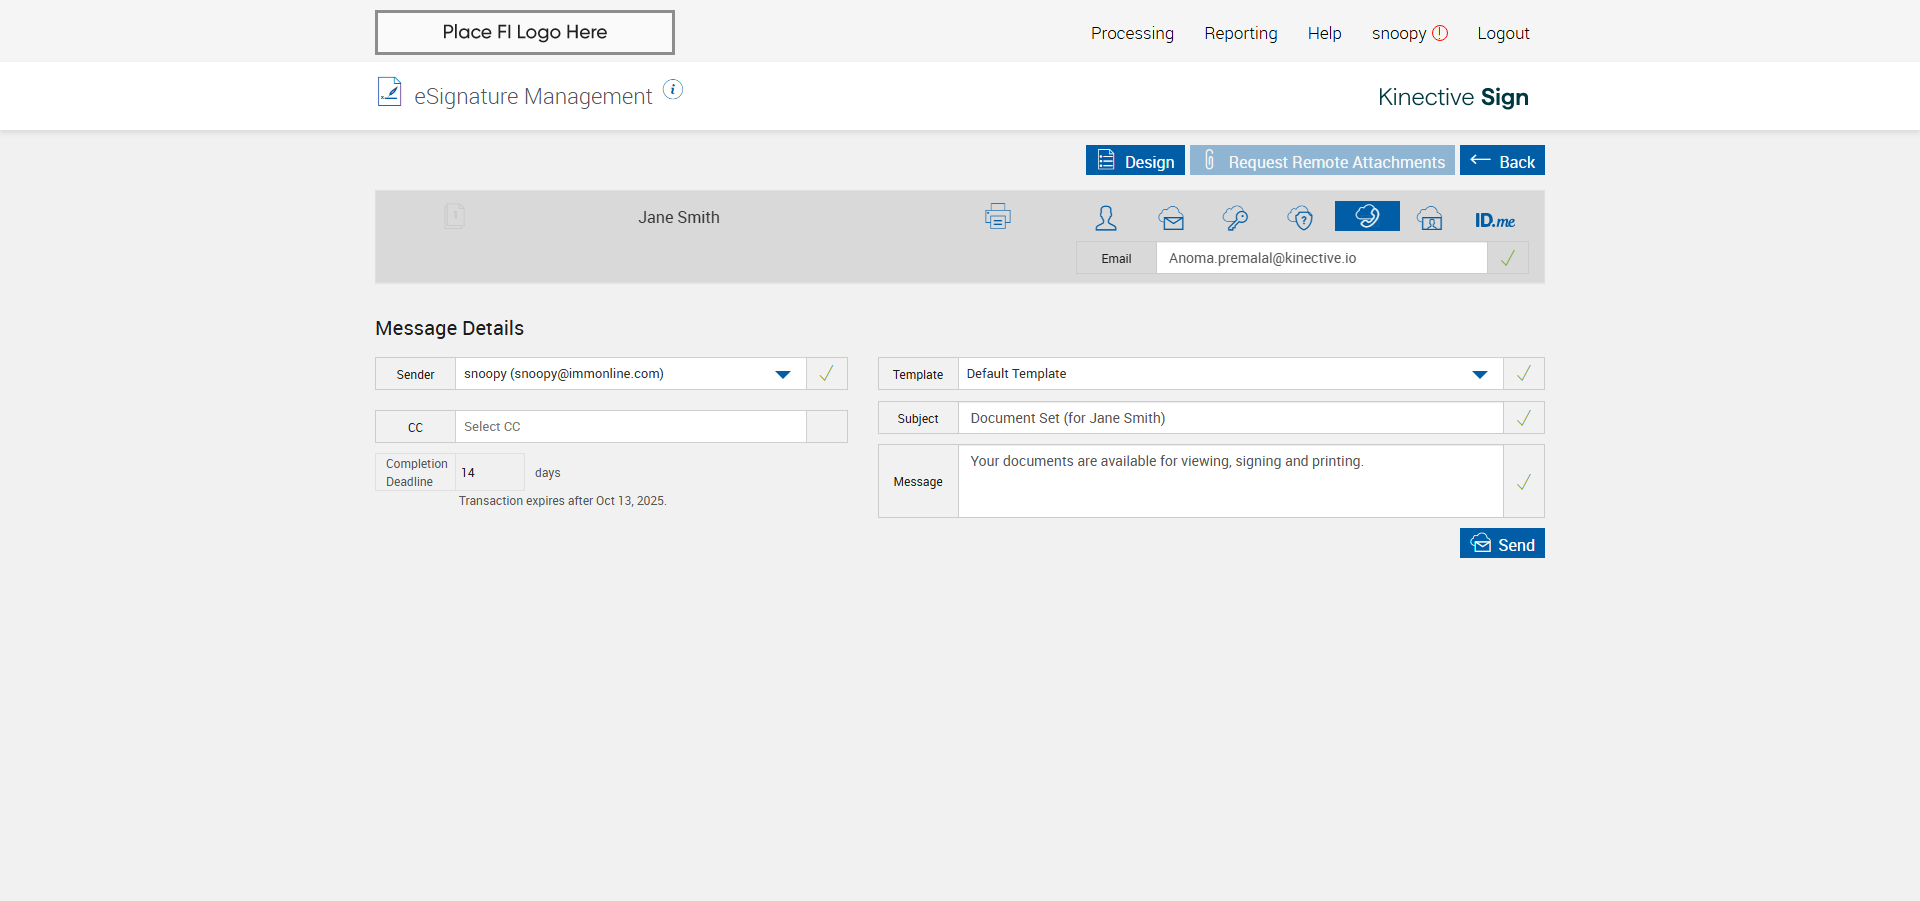Choose the cloud envelope email authentication icon
This screenshot has width=1920, height=901.
pyautogui.click(x=1172, y=218)
